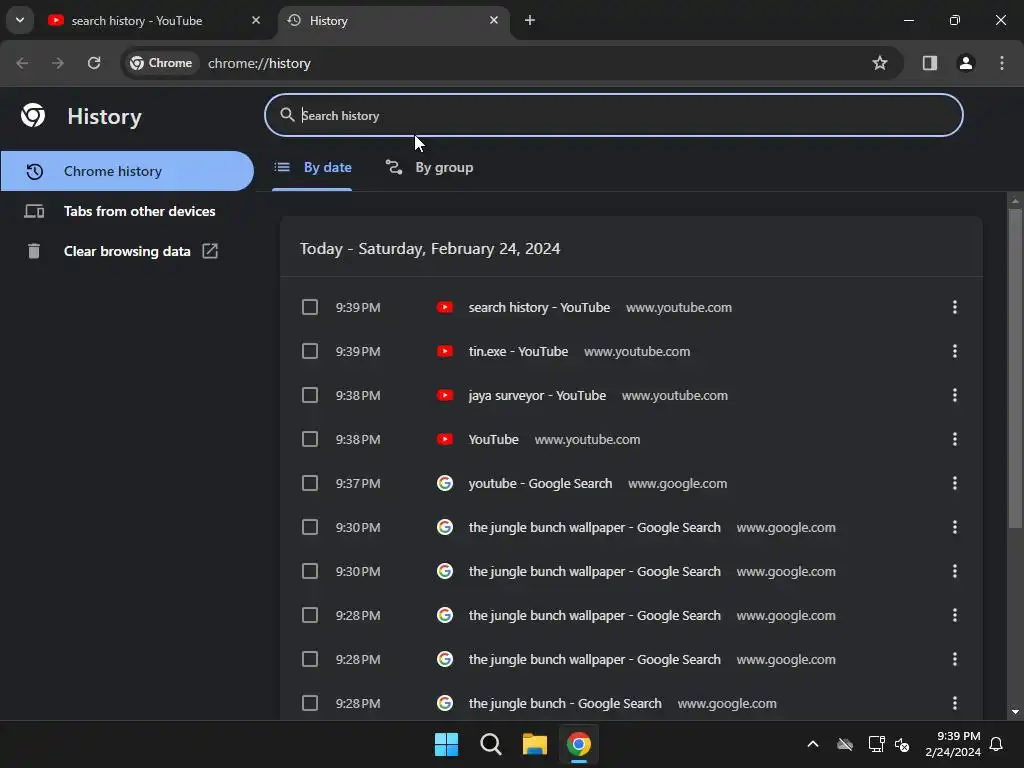Screen dimensions: 1024x768
Task: Open Clear browsing data
Action: (x=127, y=251)
